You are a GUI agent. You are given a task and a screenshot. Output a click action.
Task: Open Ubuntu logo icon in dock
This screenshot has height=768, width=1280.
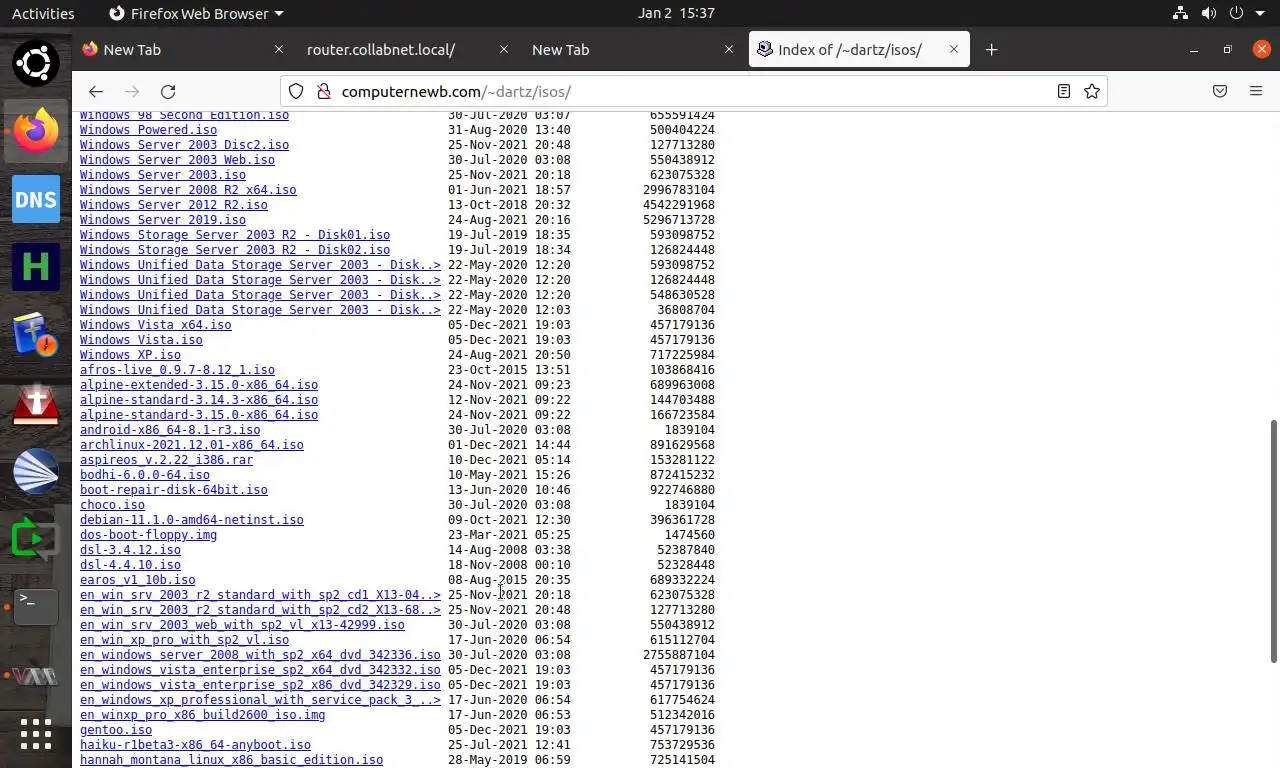click(x=36, y=63)
